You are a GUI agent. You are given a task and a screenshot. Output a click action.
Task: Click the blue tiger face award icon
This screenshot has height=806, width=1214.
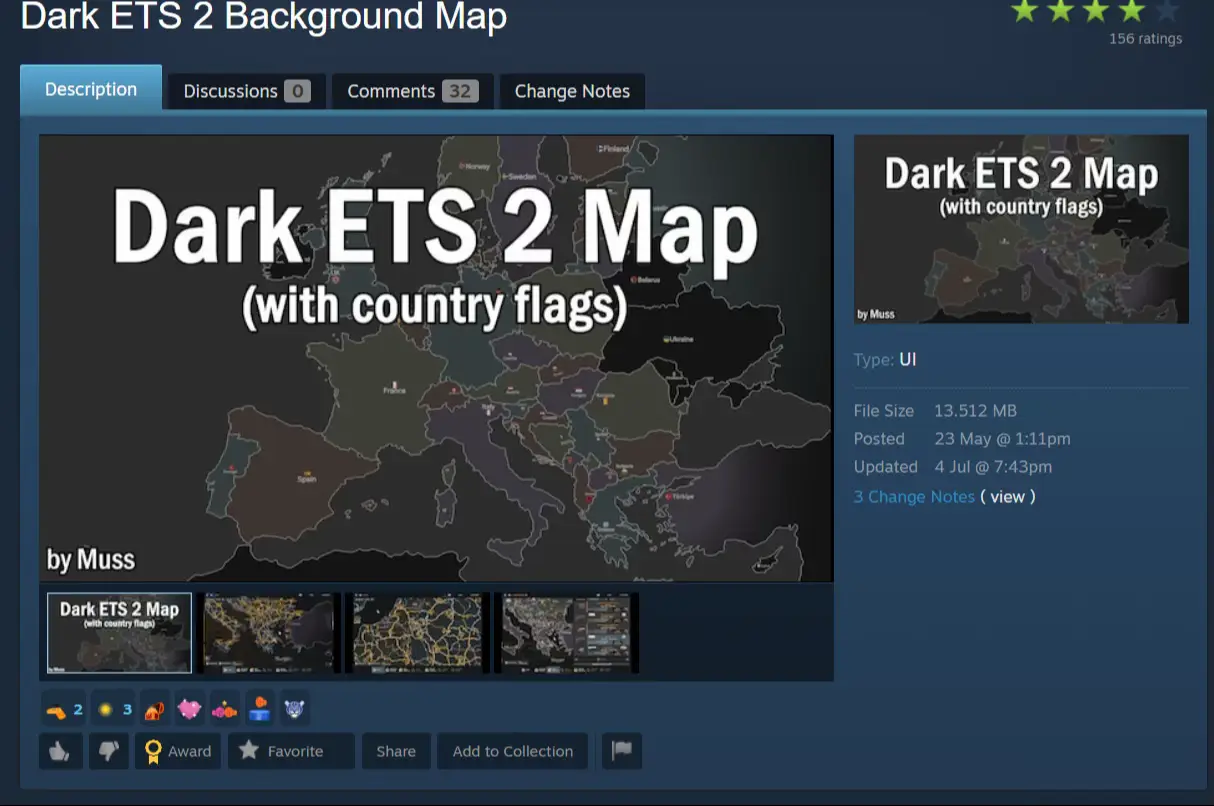294,710
